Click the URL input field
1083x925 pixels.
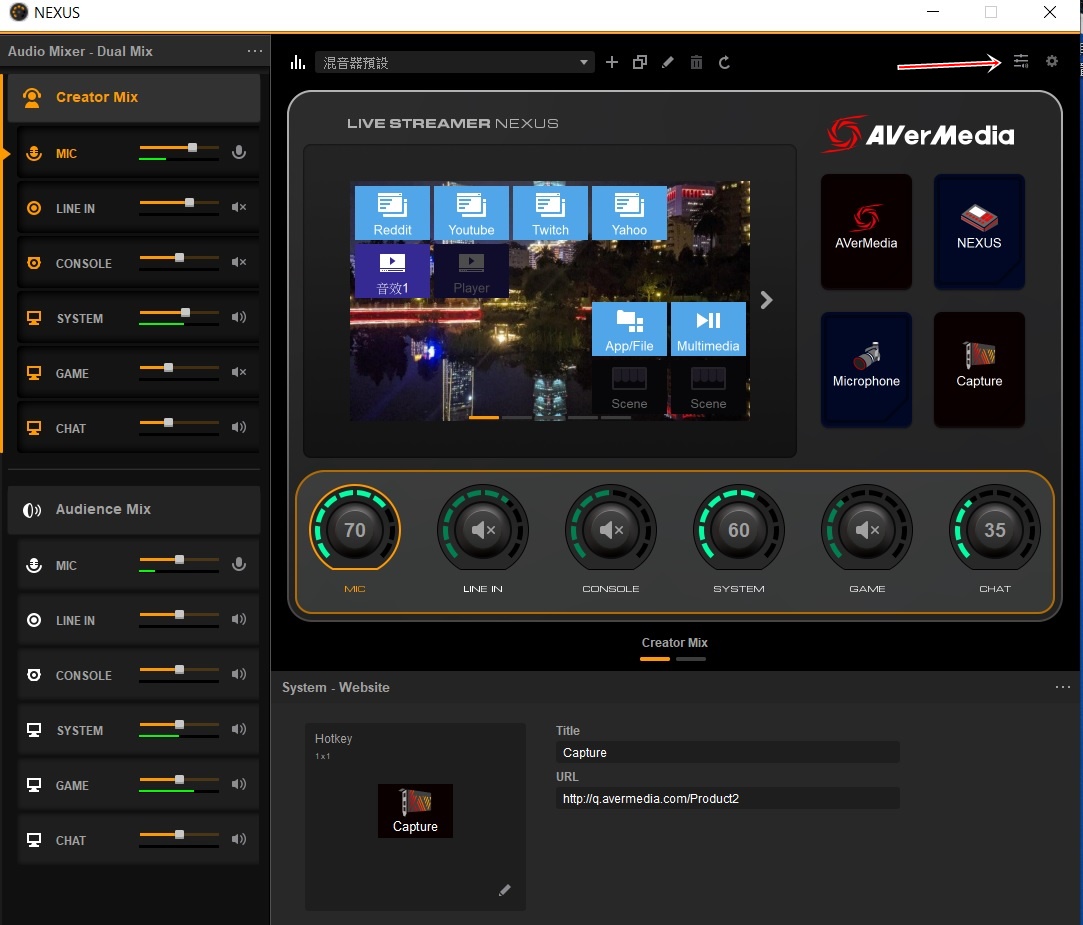point(727,799)
